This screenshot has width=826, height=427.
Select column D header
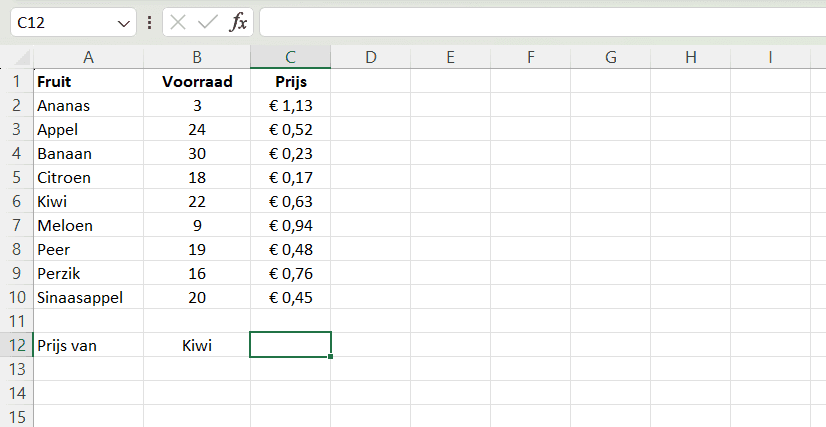pyautogui.click(x=371, y=57)
